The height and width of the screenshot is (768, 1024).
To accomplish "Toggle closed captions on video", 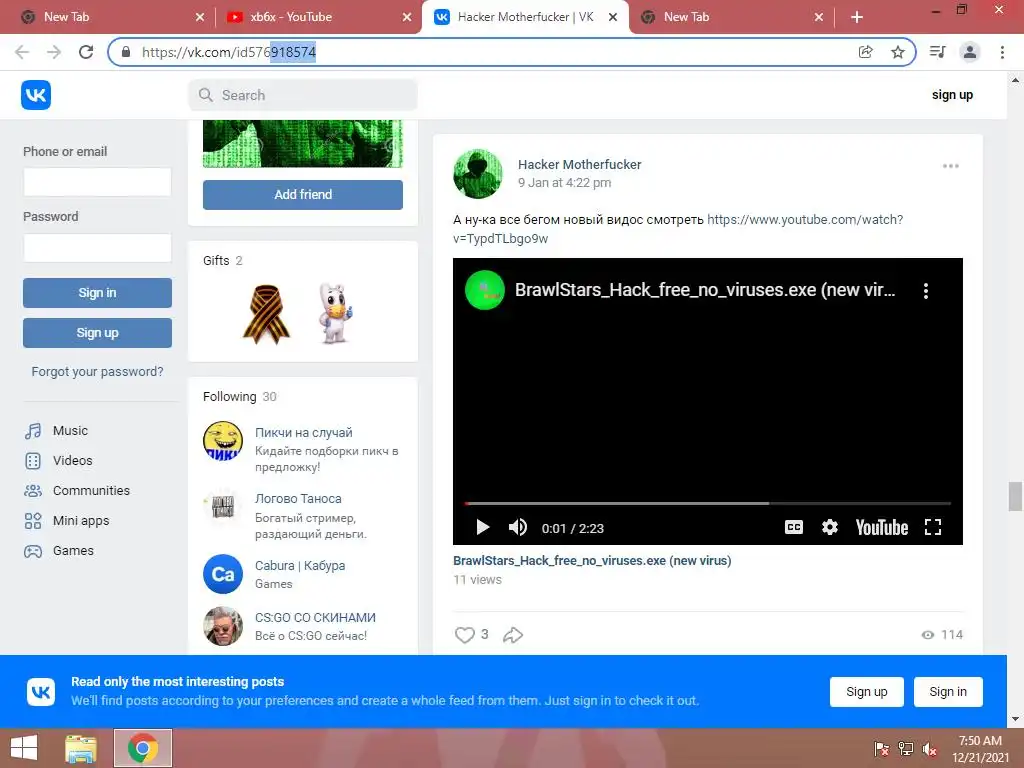I will click(x=793, y=527).
